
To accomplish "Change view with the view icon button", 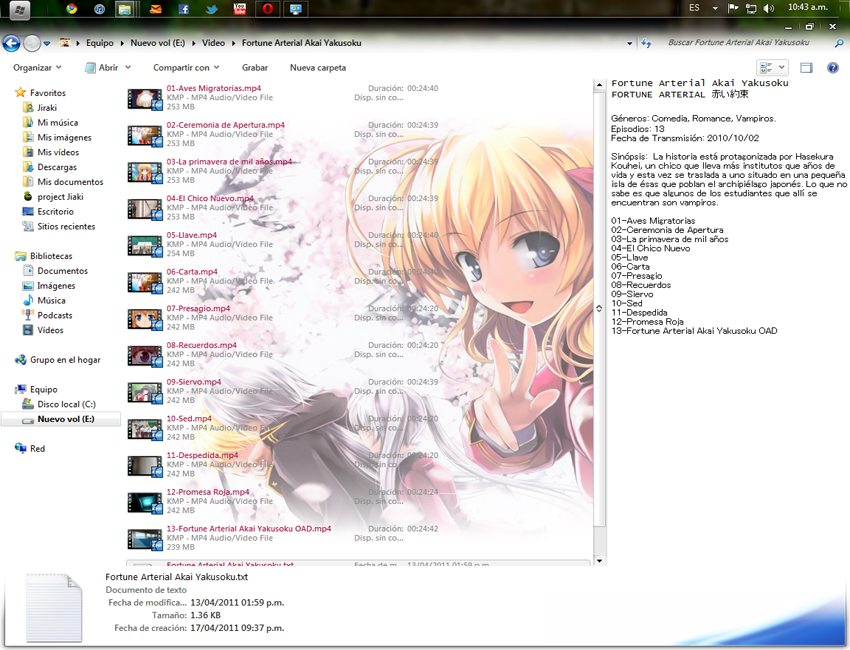I will 766,68.
